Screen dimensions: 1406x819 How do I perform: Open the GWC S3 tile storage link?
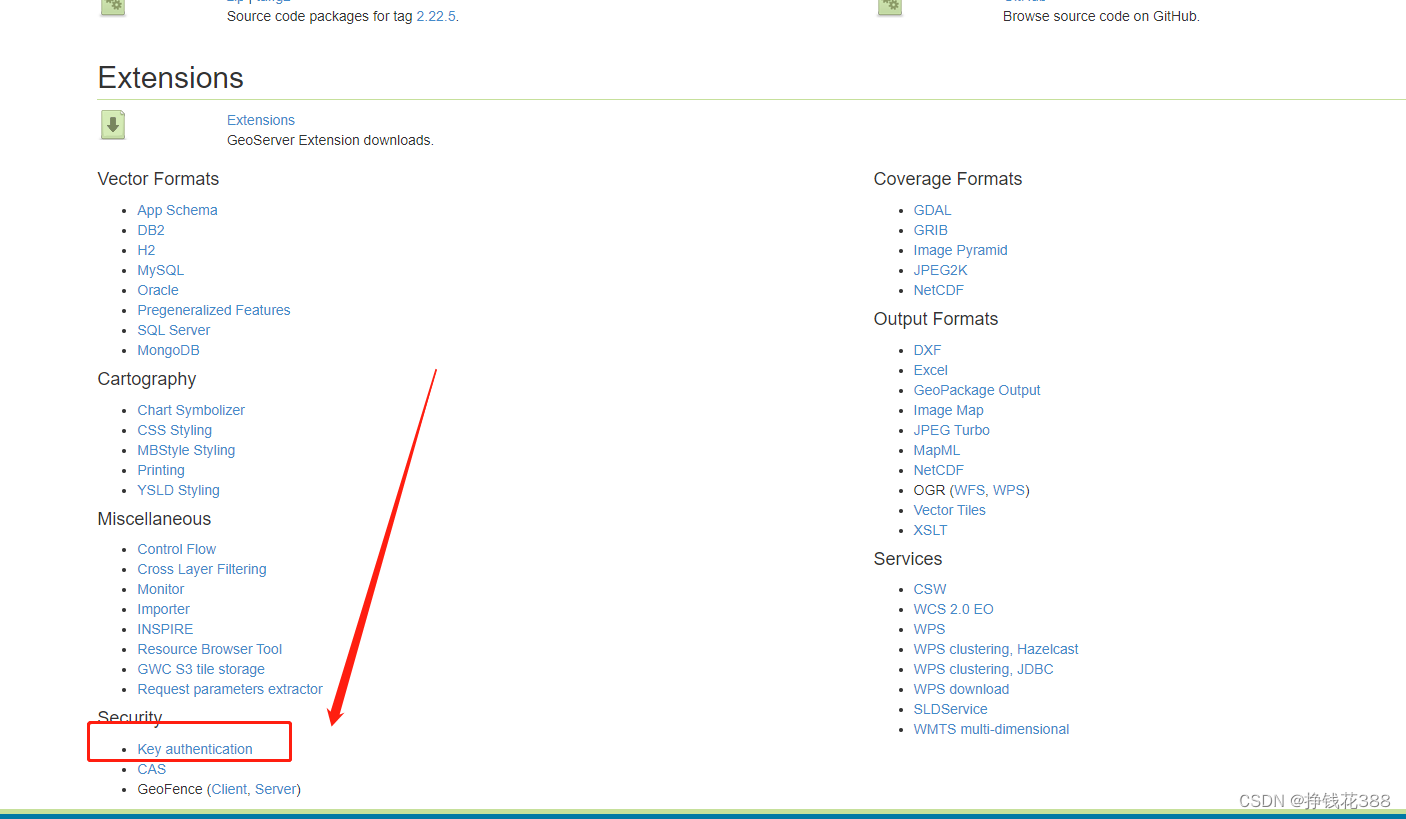pyautogui.click(x=201, y=669)
